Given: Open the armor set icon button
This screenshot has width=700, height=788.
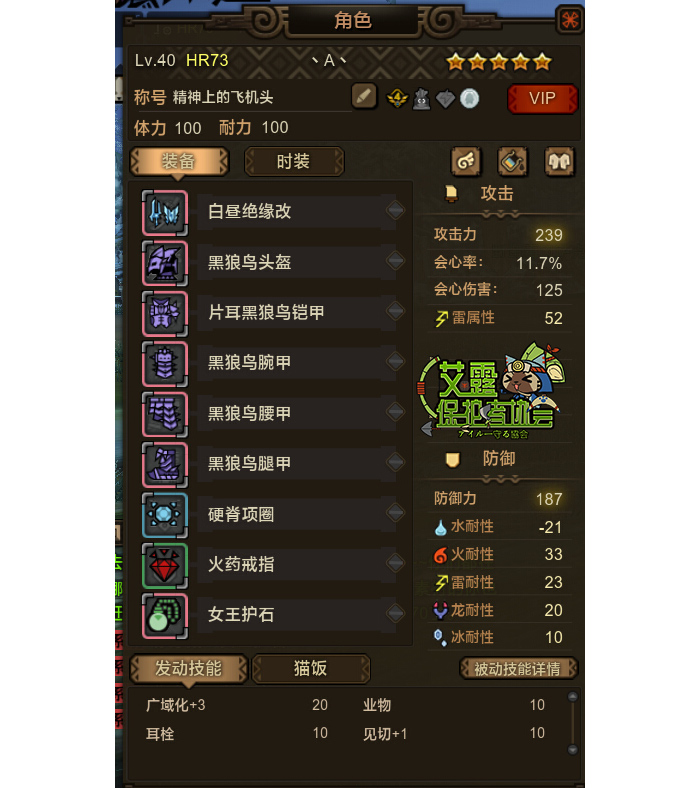Looking at the screenshot, I should click(x=559, y=162).
